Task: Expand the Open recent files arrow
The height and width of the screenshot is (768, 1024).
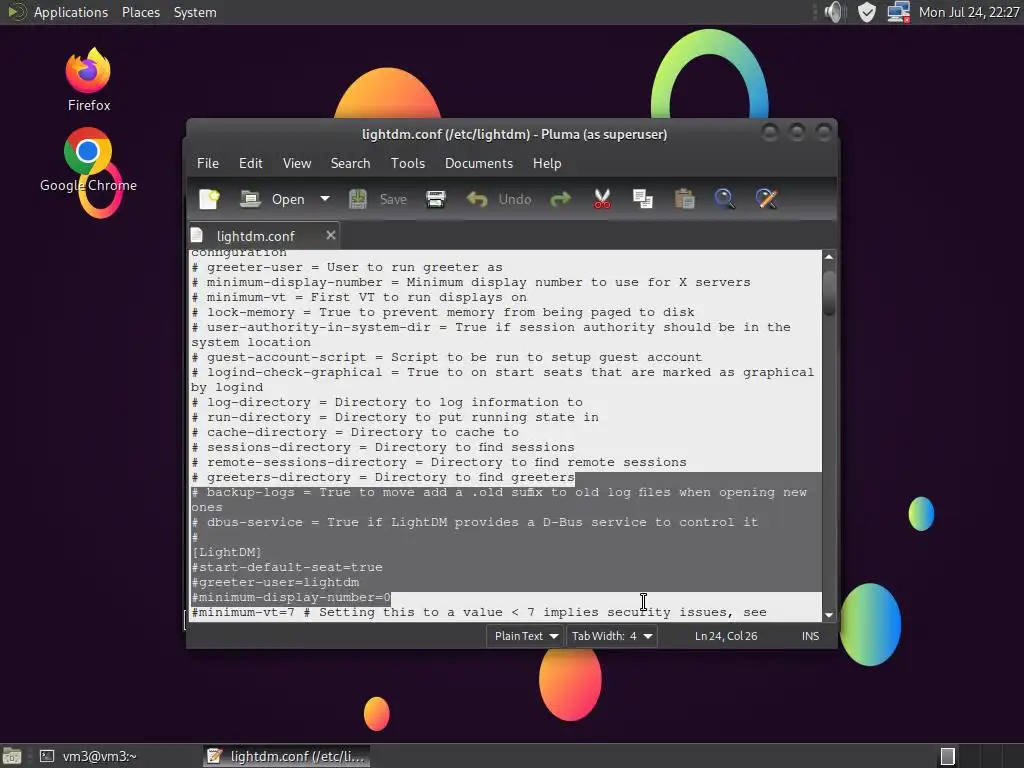Action: [x=325, y=199]
